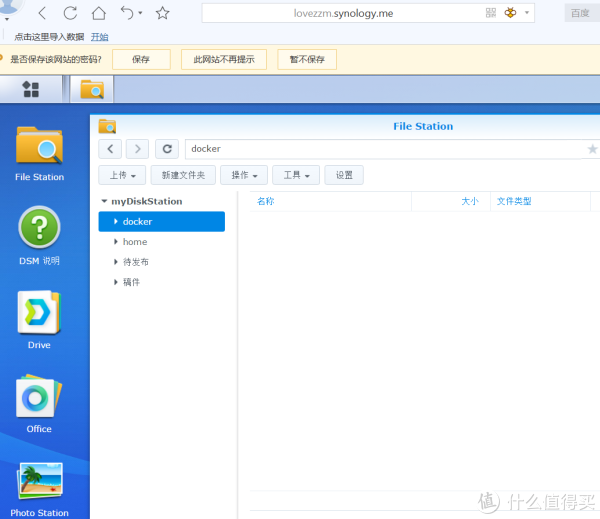The height and width of the screenshot is (519, 600).
Task: Open the 工具 tools dropdown
Action: tap(296, 175)
